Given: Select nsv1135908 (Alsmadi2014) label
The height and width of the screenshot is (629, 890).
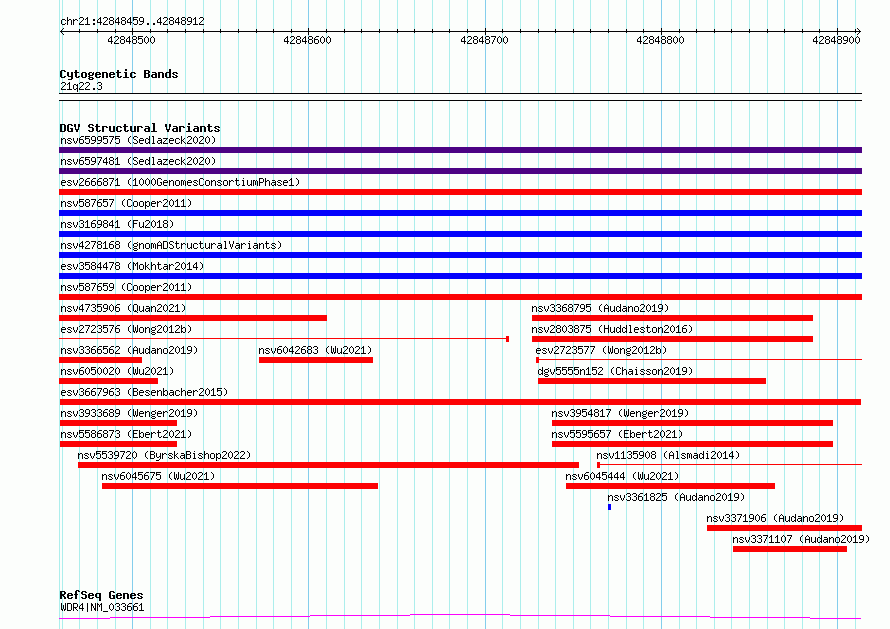Looking at the screenshot, I should click(668, 455).
